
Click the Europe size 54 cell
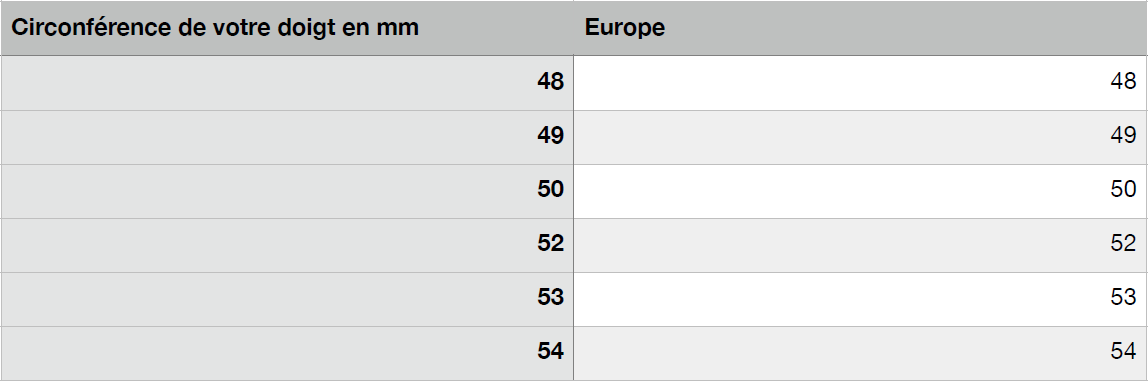pos(860,353)
